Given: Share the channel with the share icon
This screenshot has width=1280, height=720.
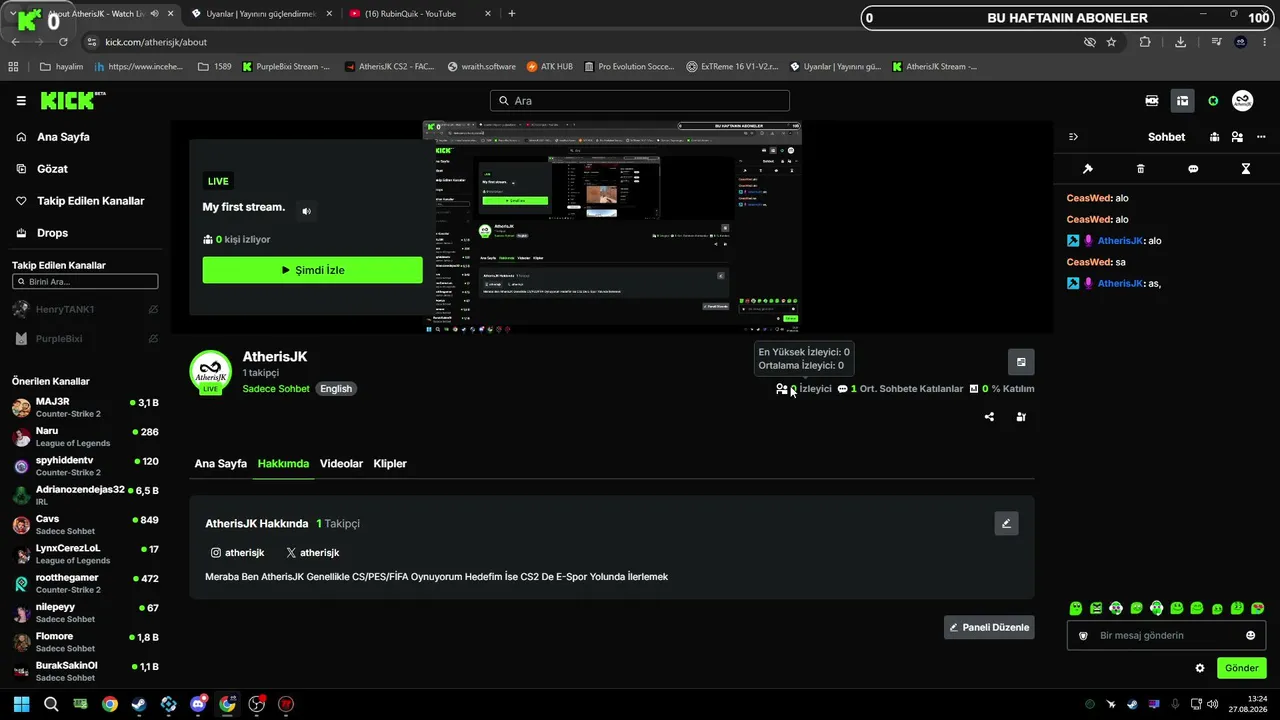Looking at the screenshot, I should (989, 417).
